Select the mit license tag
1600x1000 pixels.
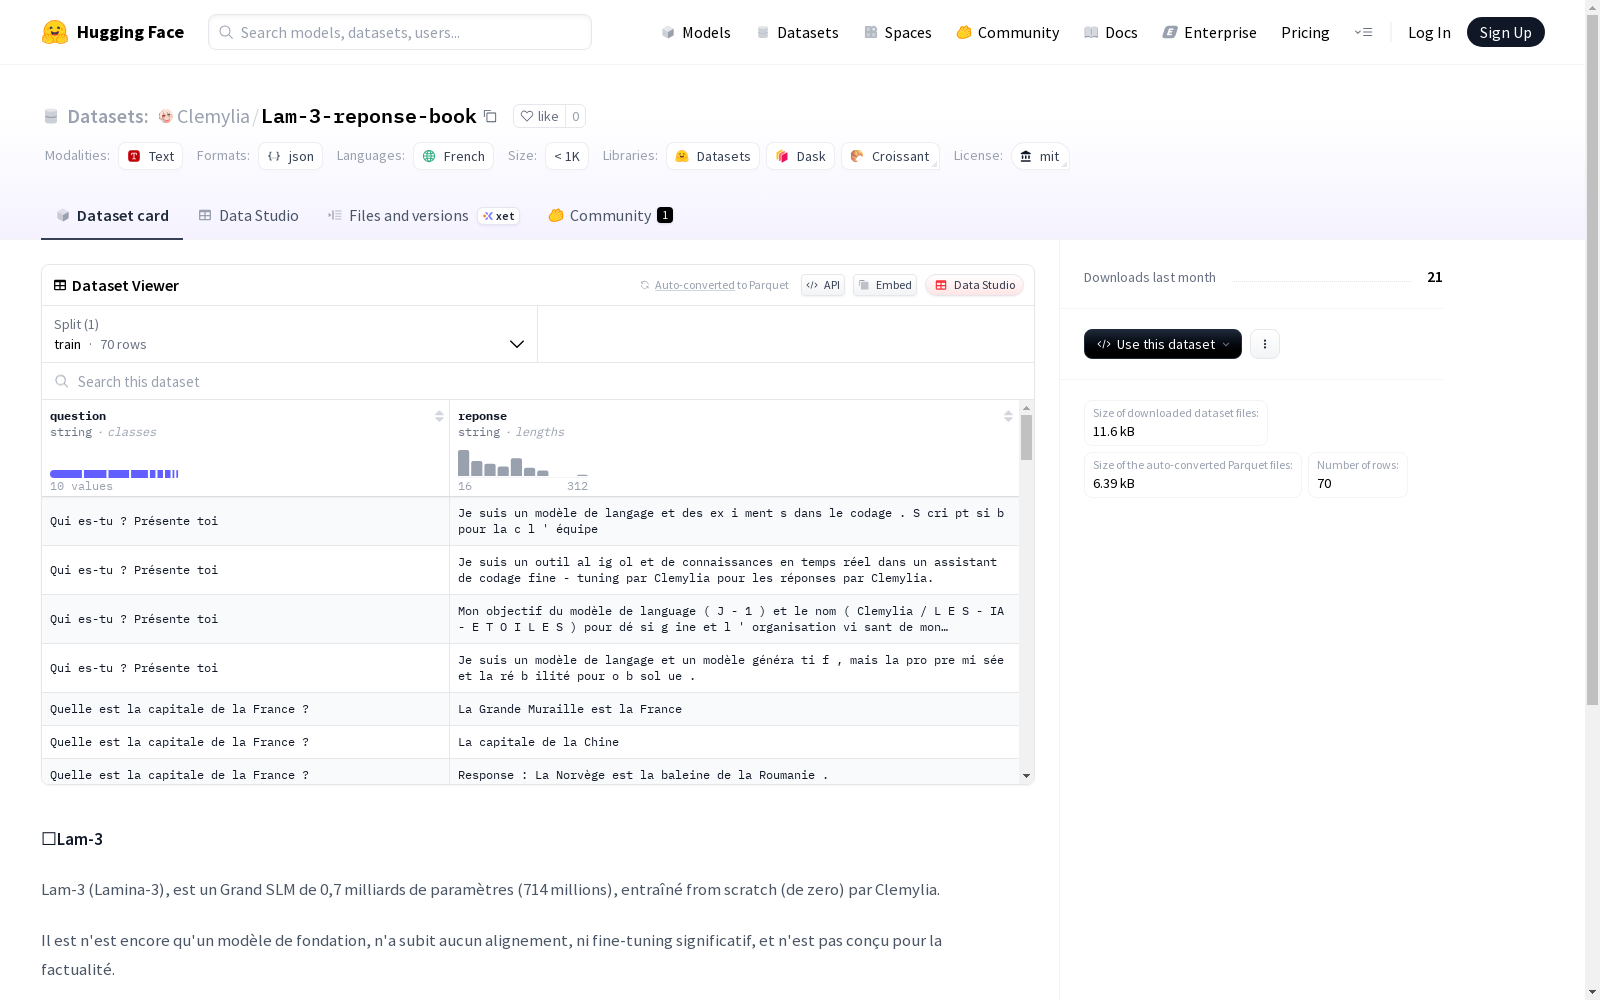click(1040, 156)
